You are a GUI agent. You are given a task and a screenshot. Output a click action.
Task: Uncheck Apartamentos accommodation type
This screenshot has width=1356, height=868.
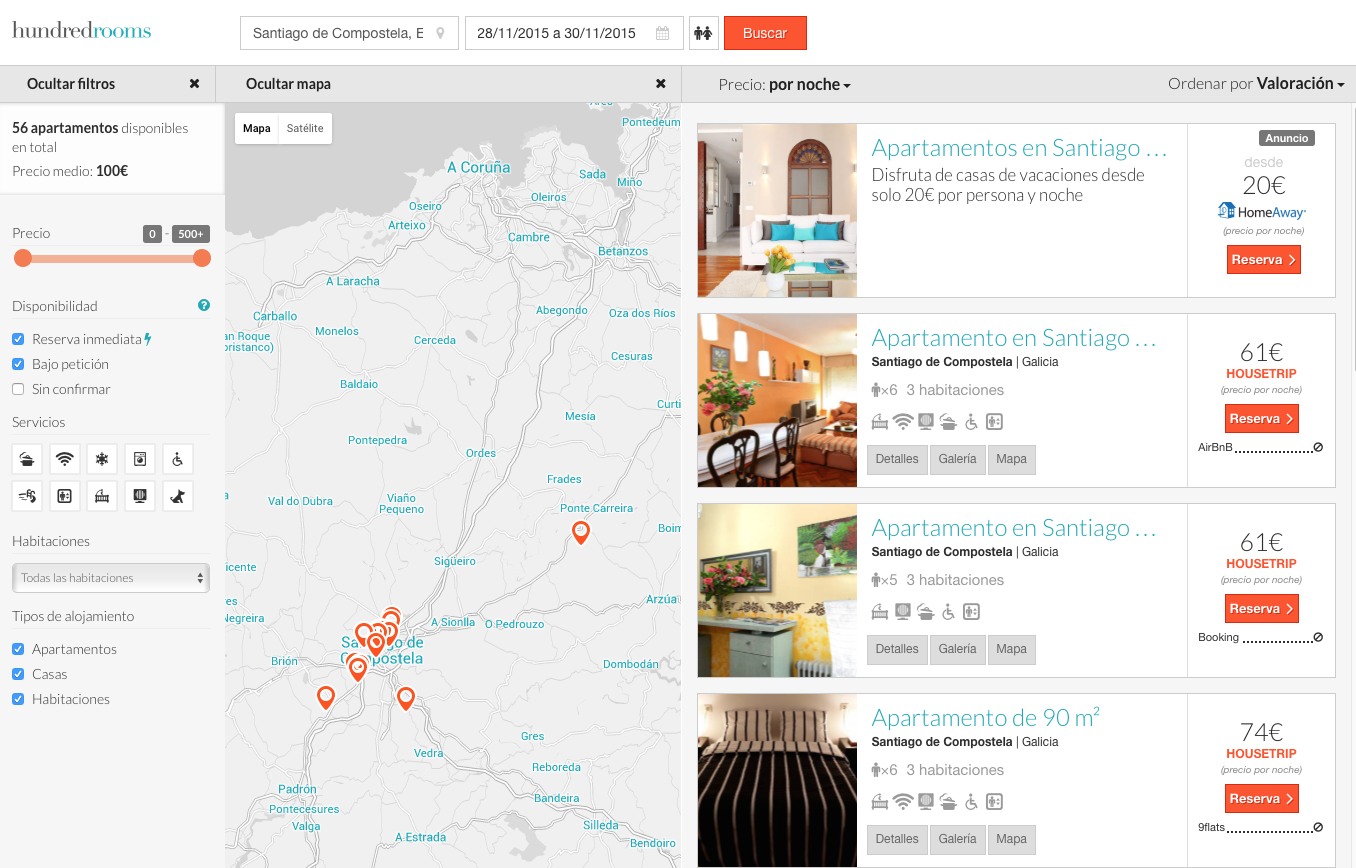(18, 649)
